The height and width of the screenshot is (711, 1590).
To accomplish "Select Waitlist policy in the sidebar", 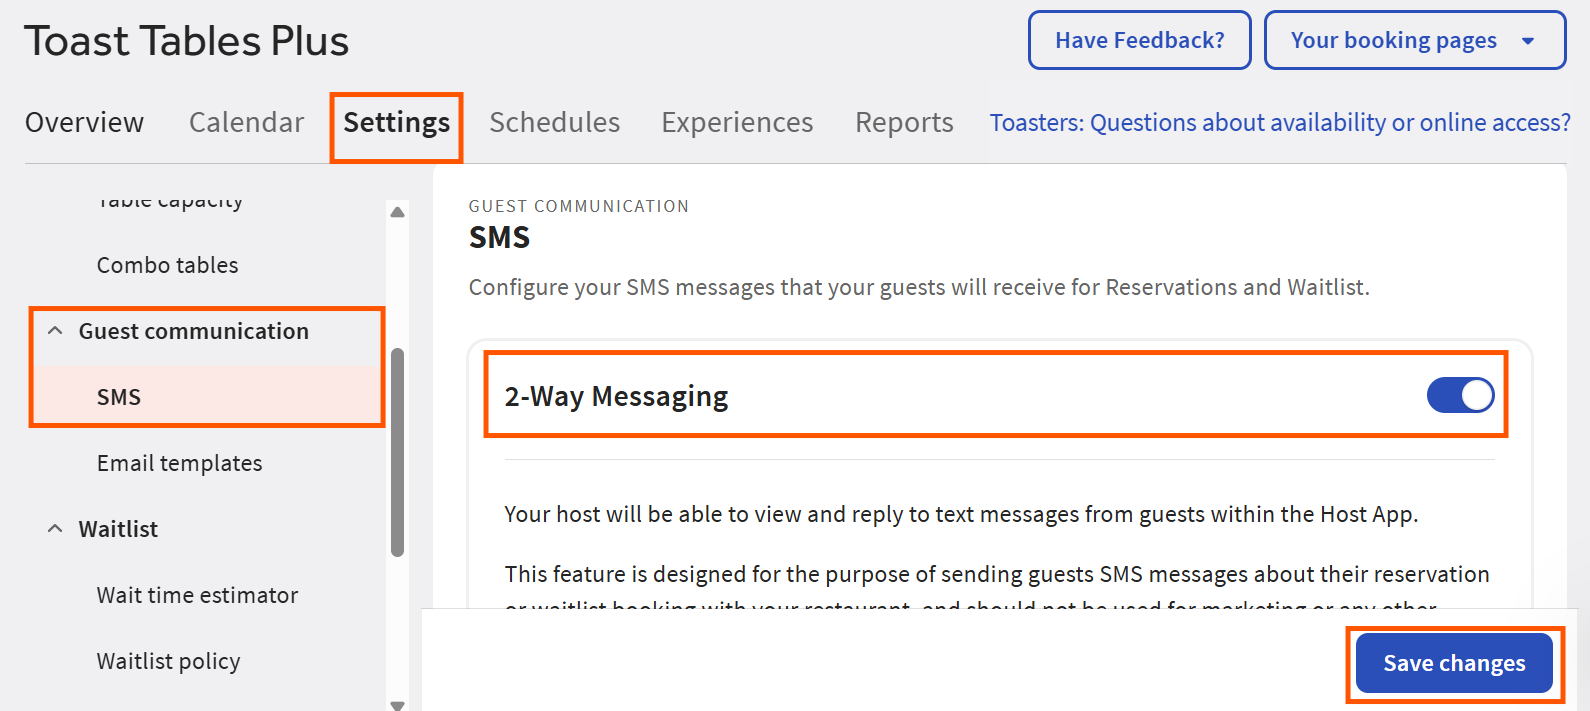I will click(x=168, y=660).
